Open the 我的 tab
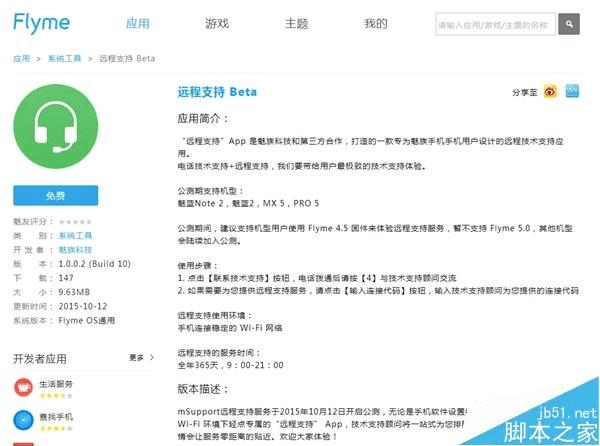Screen dimensions: 600x446 (x=375, y=24)
